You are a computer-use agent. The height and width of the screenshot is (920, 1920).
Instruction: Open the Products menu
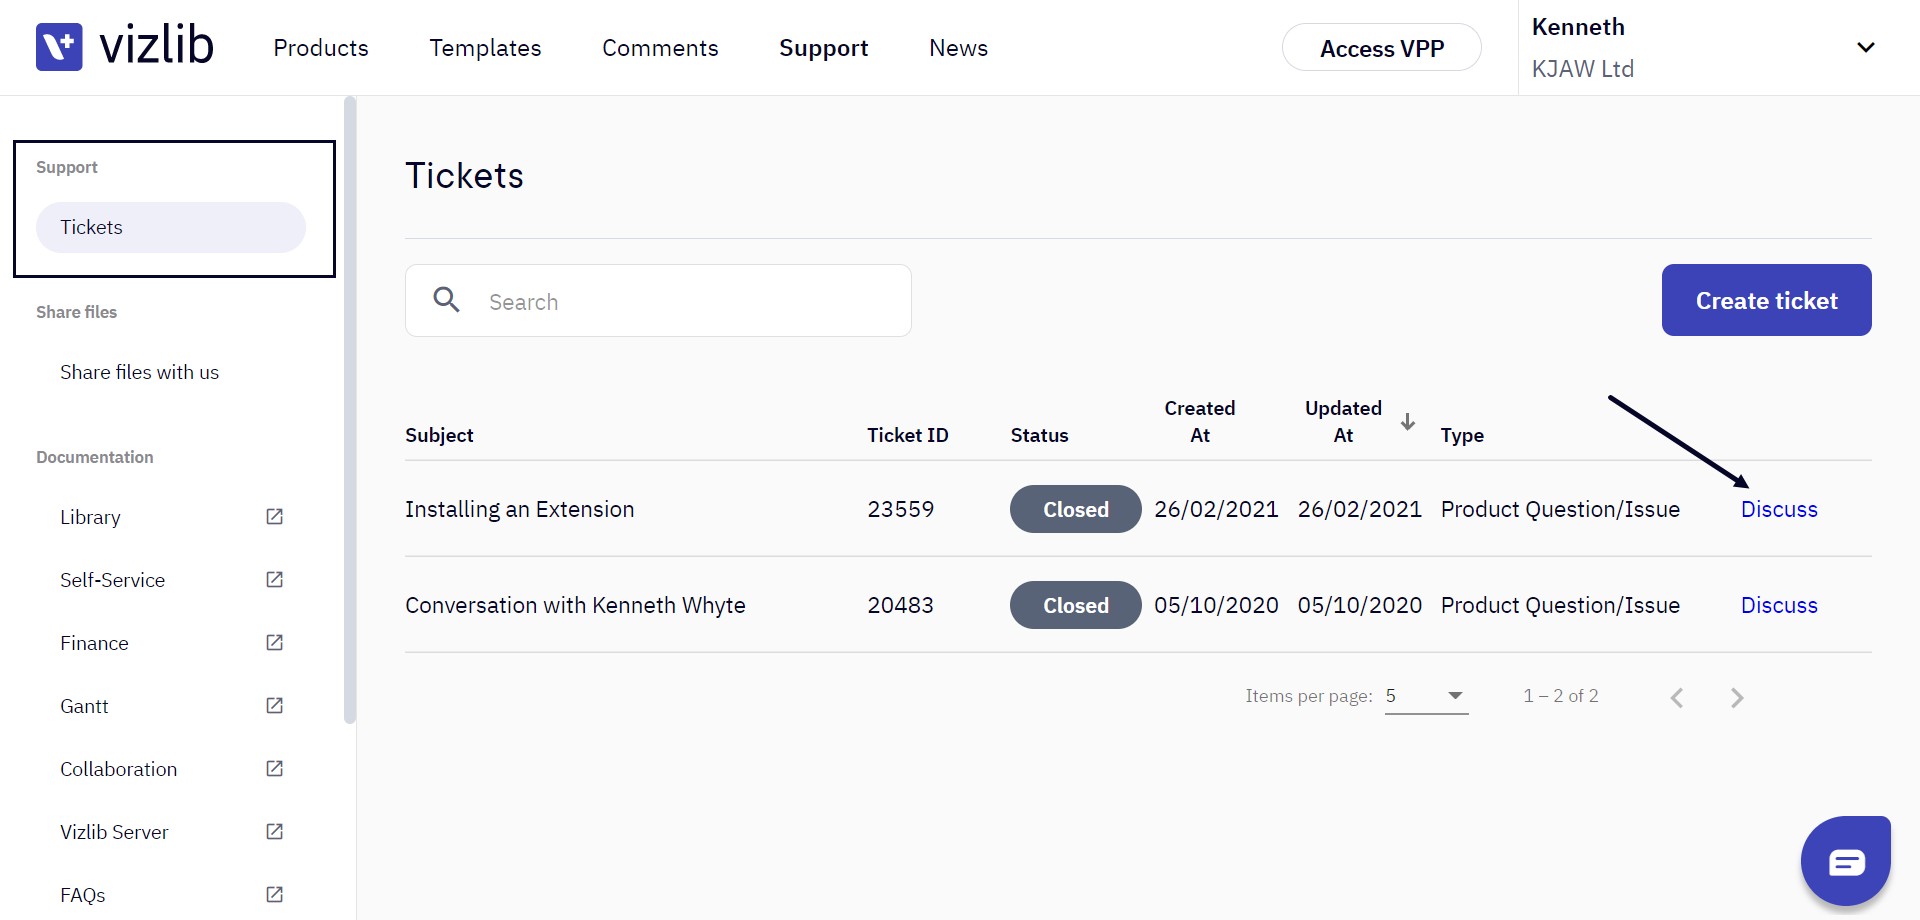[321, 48]
